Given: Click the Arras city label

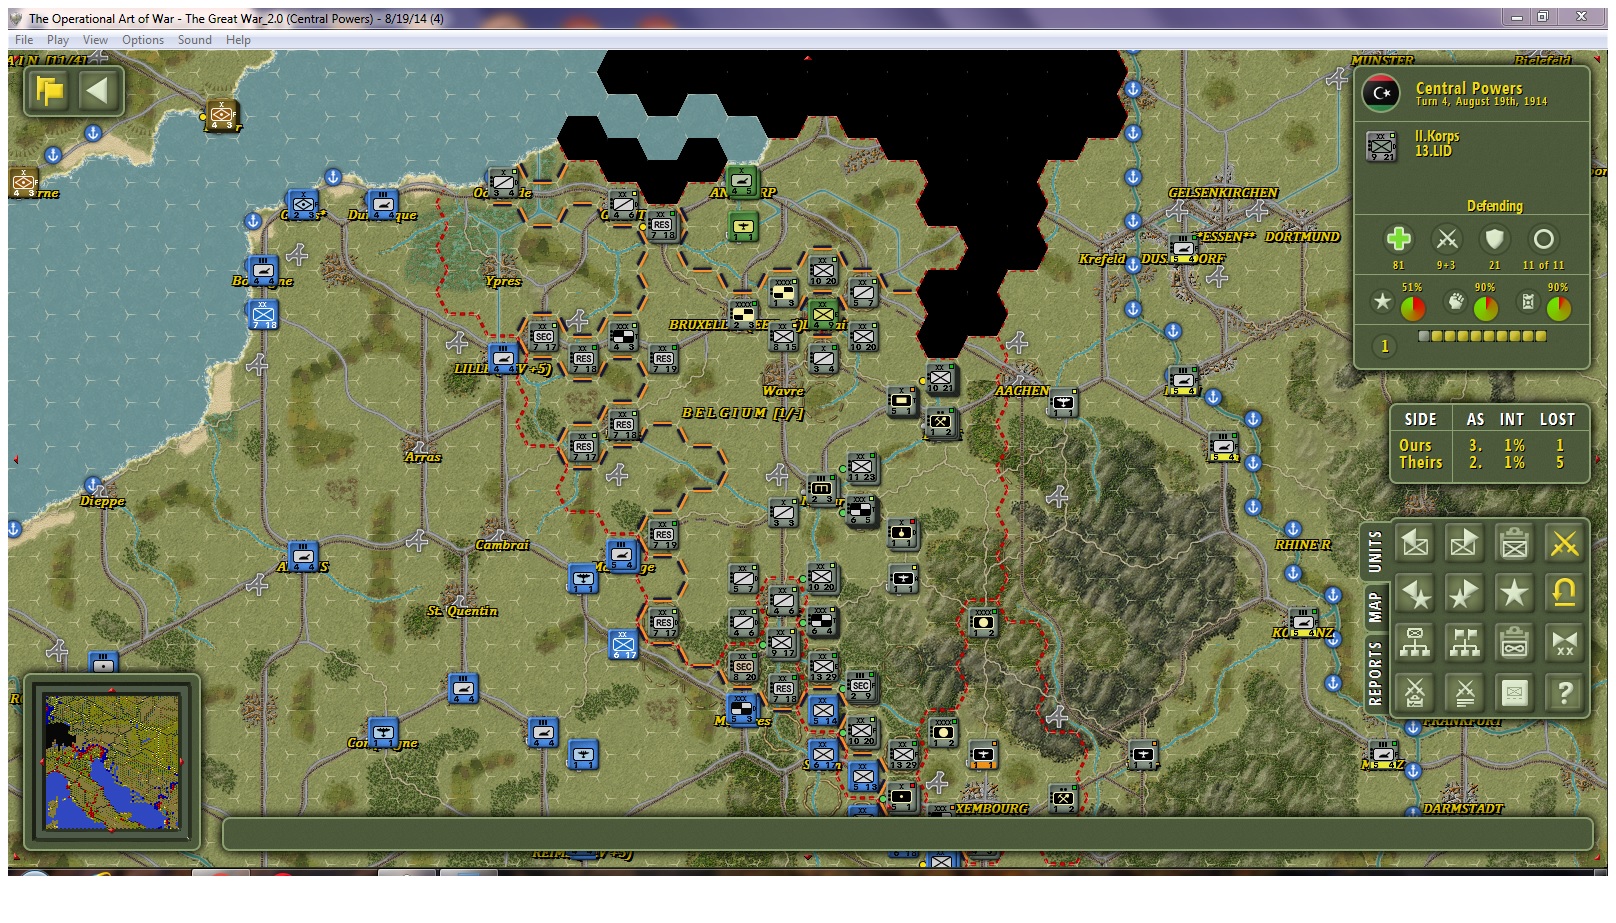Looking at the screenshot, I should 422,457.
